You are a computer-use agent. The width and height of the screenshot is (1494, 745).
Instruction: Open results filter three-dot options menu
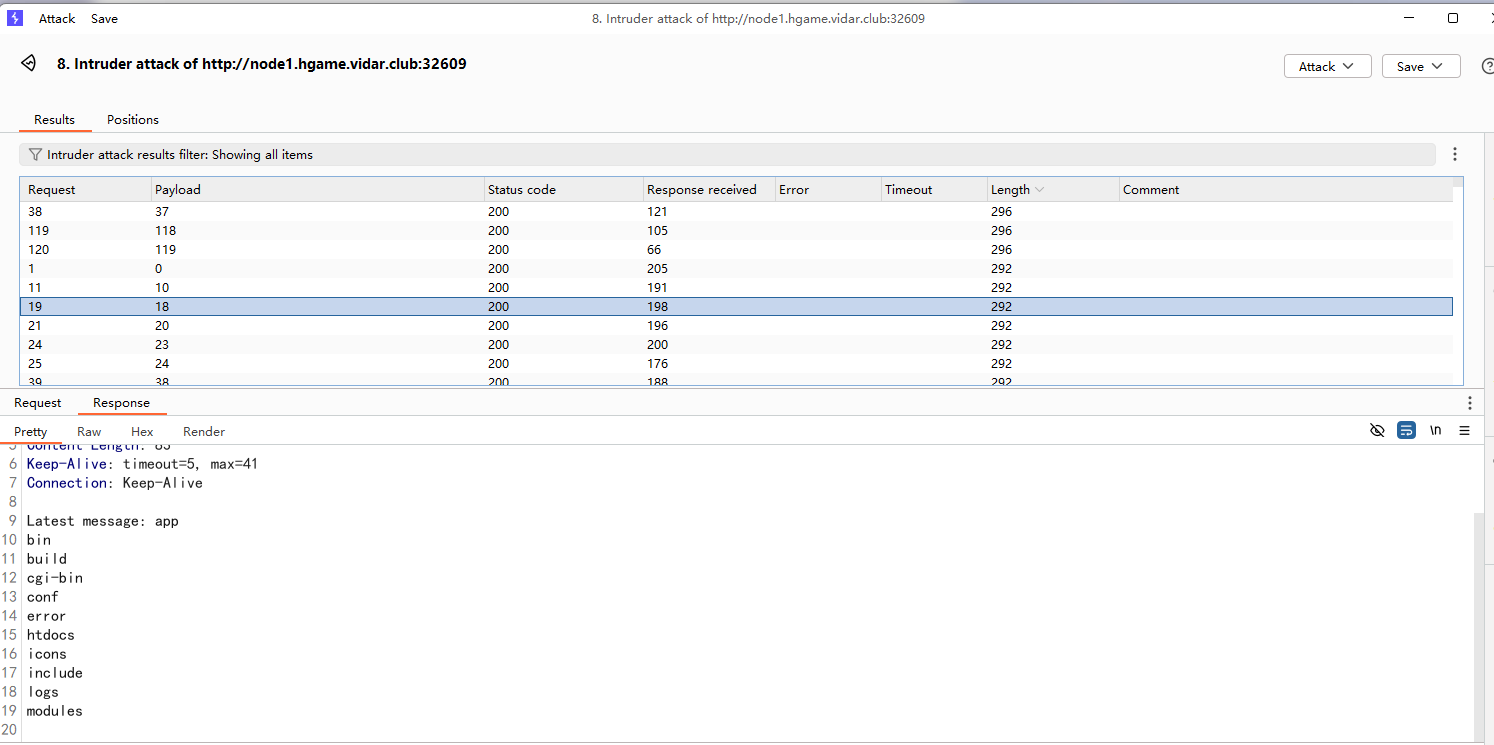point(1455,154)
